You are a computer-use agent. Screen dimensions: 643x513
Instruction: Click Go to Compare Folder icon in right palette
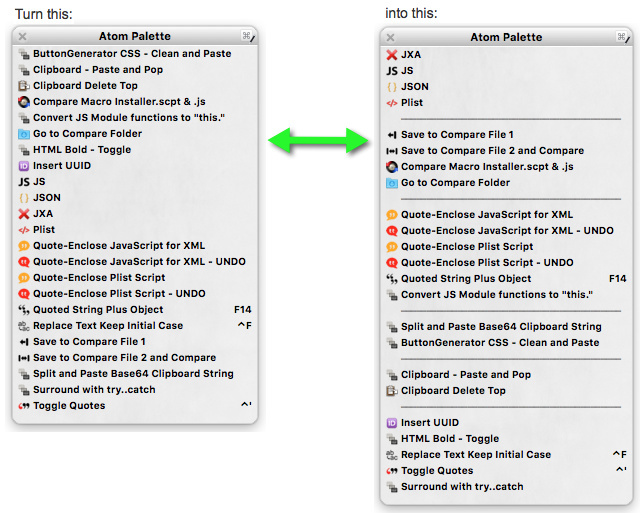392,182
